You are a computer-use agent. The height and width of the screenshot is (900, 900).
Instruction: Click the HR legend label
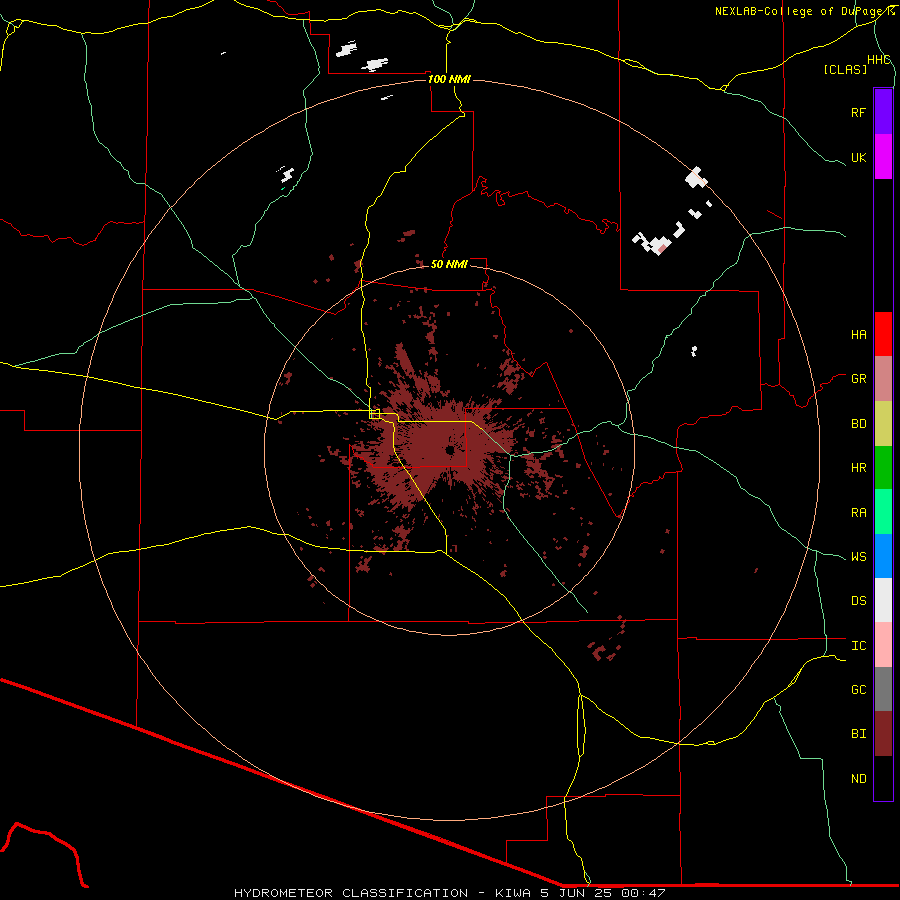(x=858, y=468)
